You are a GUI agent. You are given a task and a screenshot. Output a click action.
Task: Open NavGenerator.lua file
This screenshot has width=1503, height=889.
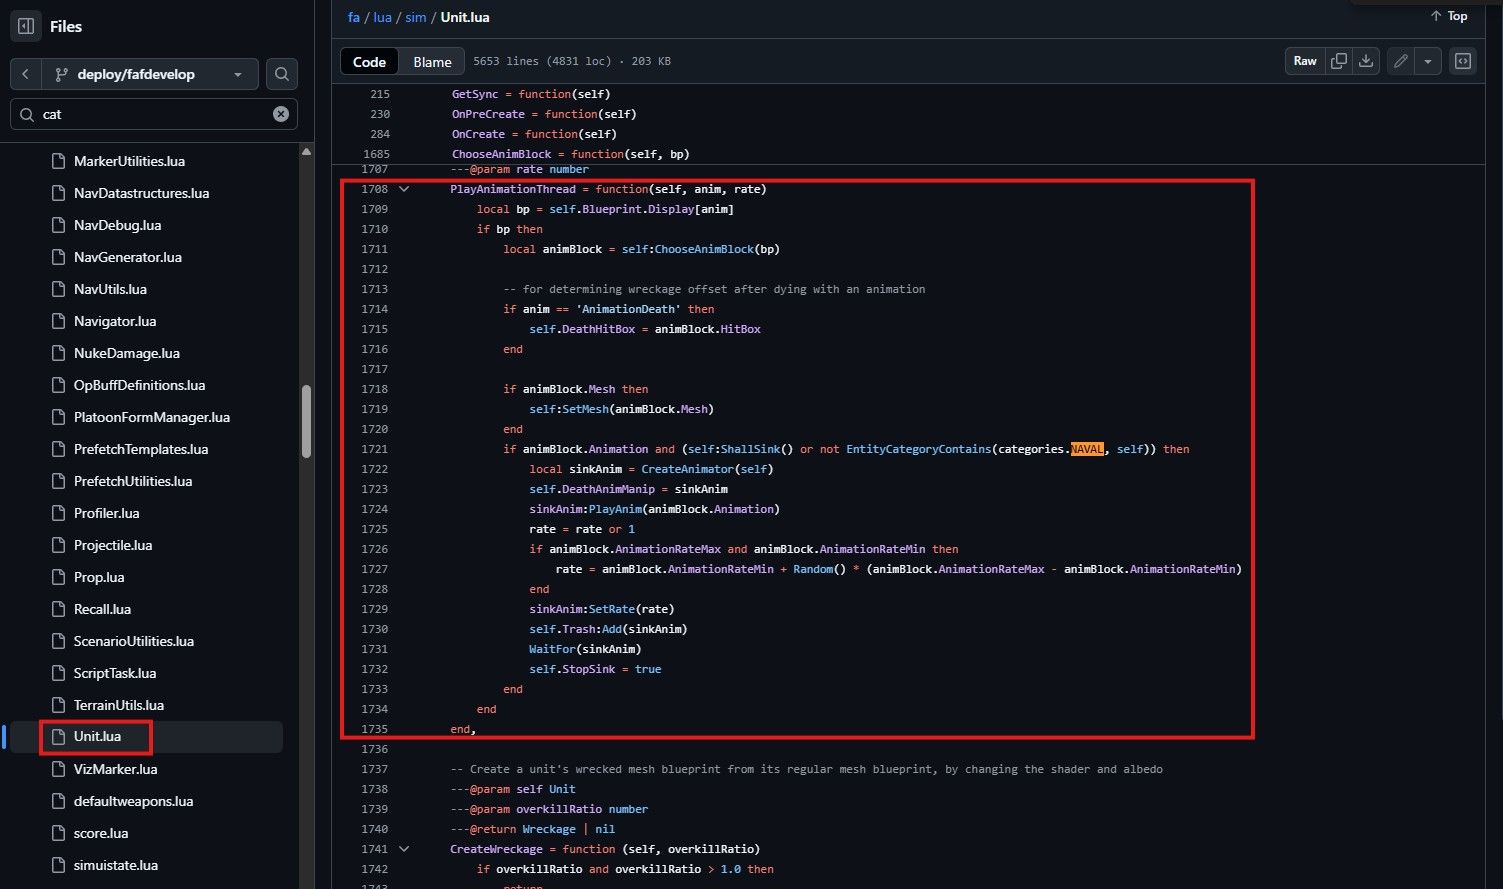128,257
